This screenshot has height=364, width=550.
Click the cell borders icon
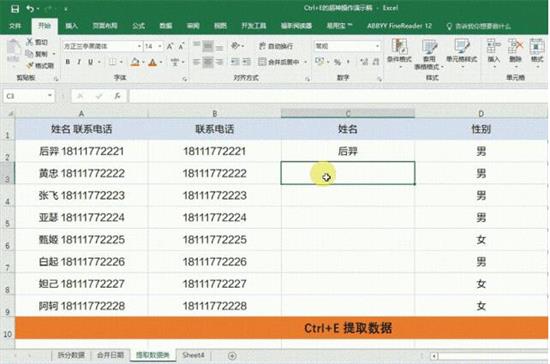pyautogui.click(x=112, y=62)
